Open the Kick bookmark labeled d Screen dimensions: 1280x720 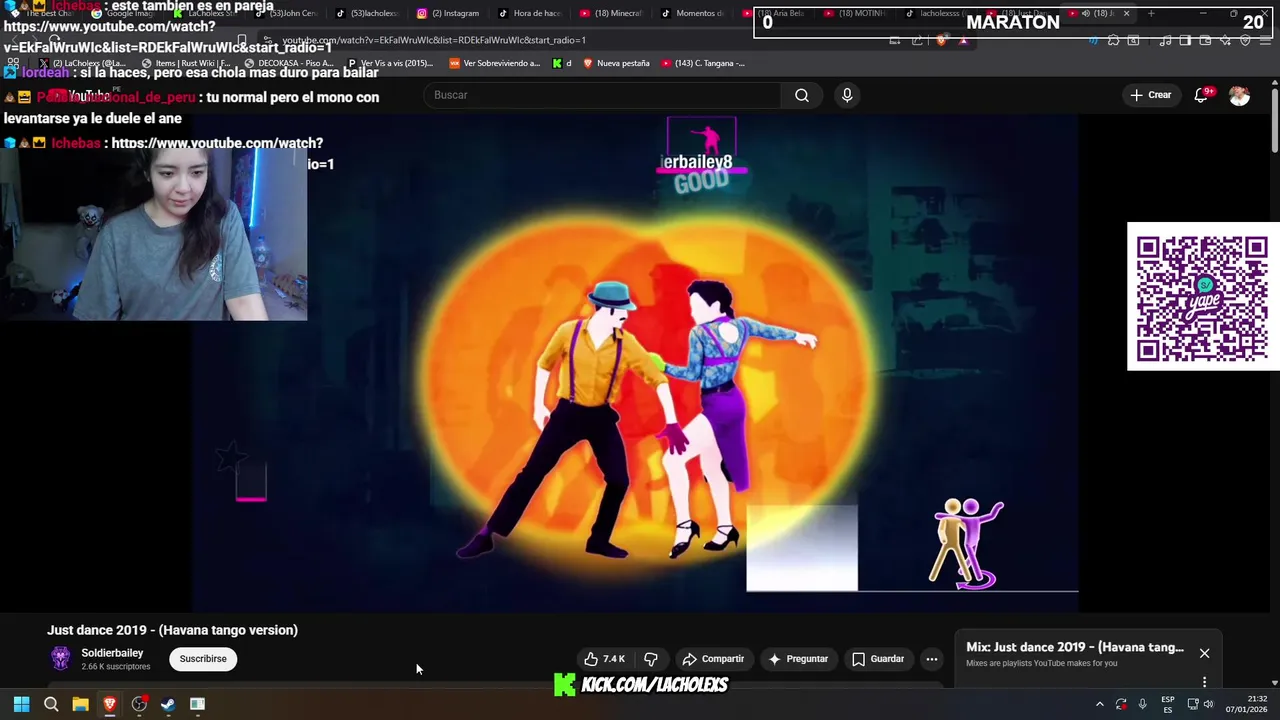coord(562,63)
